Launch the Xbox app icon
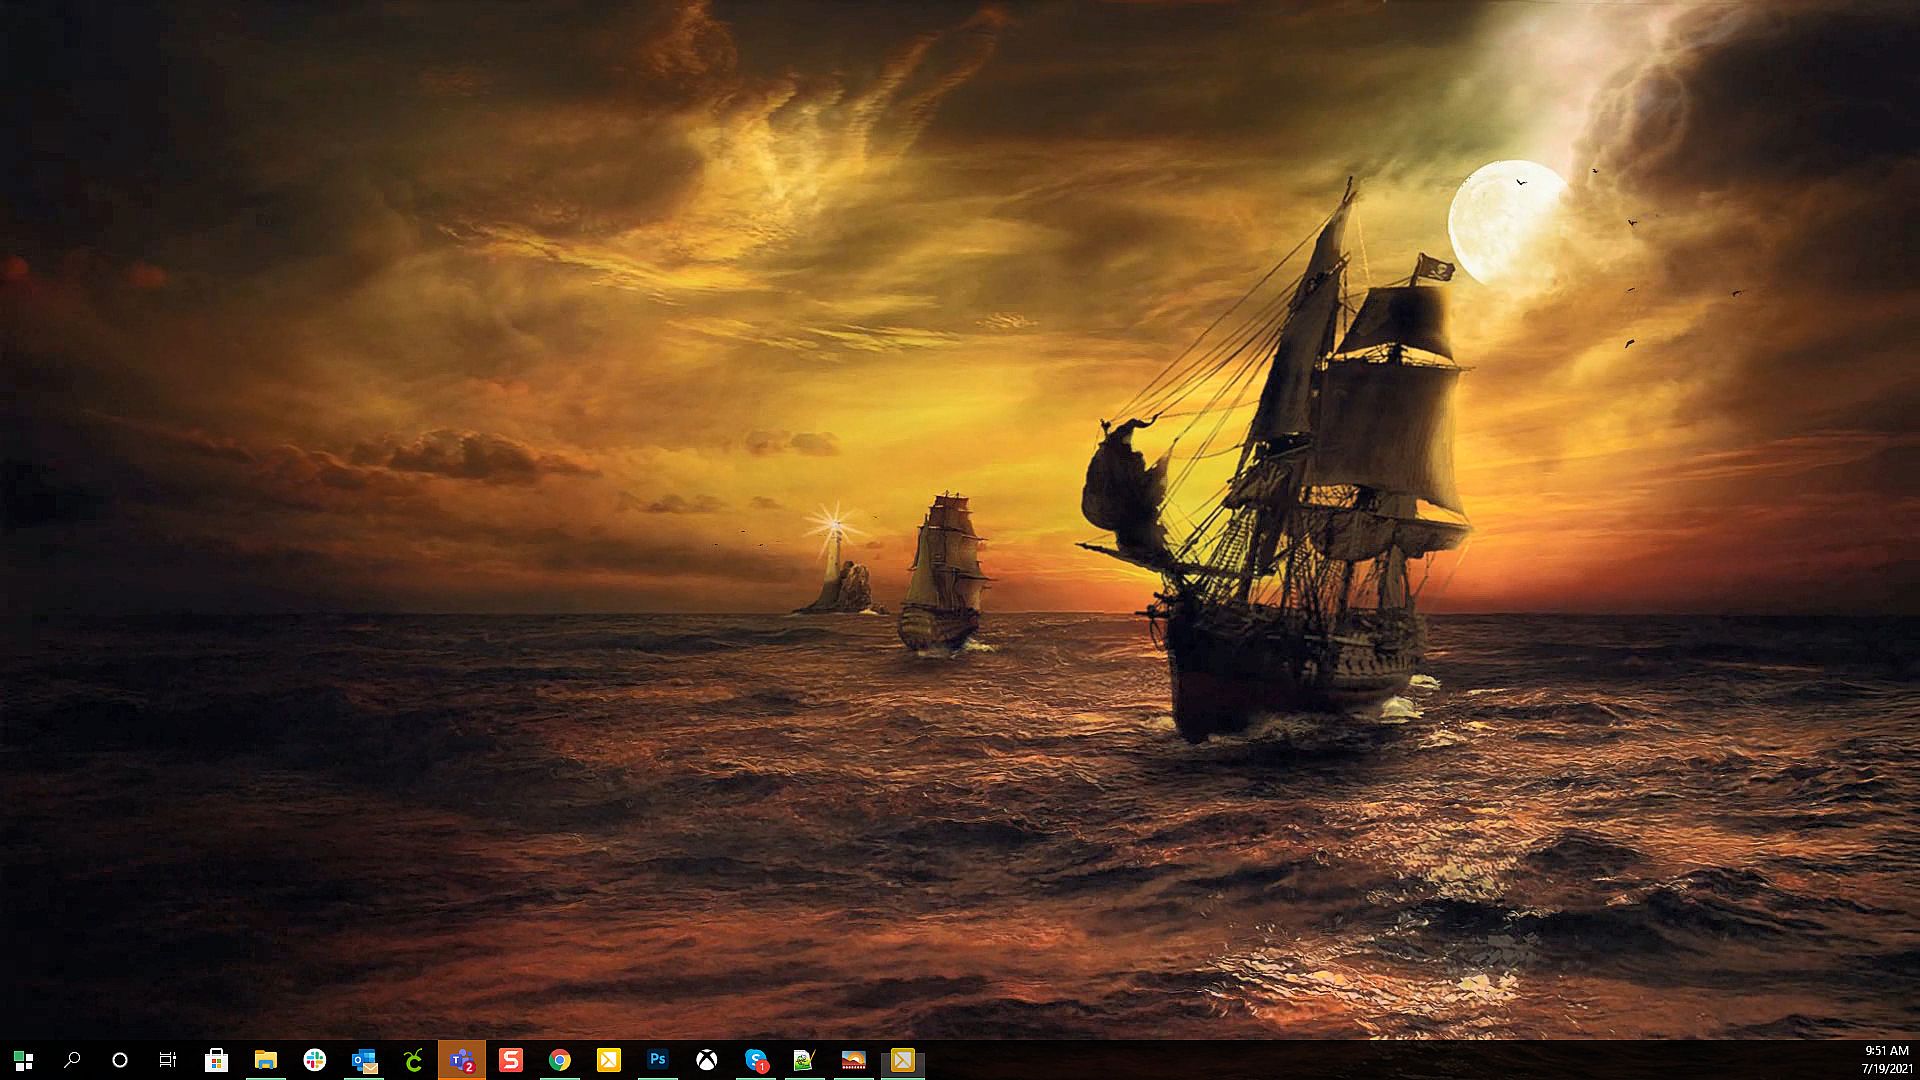Image resolution: width=1920 pixels, height=1080 pixels. tap(707, 1060)
